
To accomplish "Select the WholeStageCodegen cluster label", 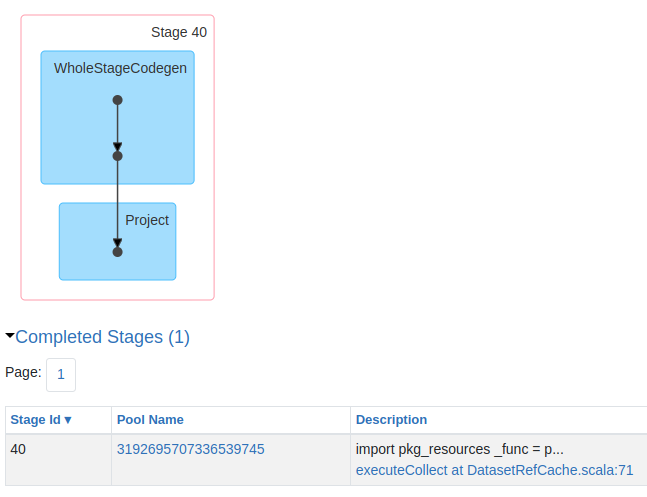I will [120, 68].
